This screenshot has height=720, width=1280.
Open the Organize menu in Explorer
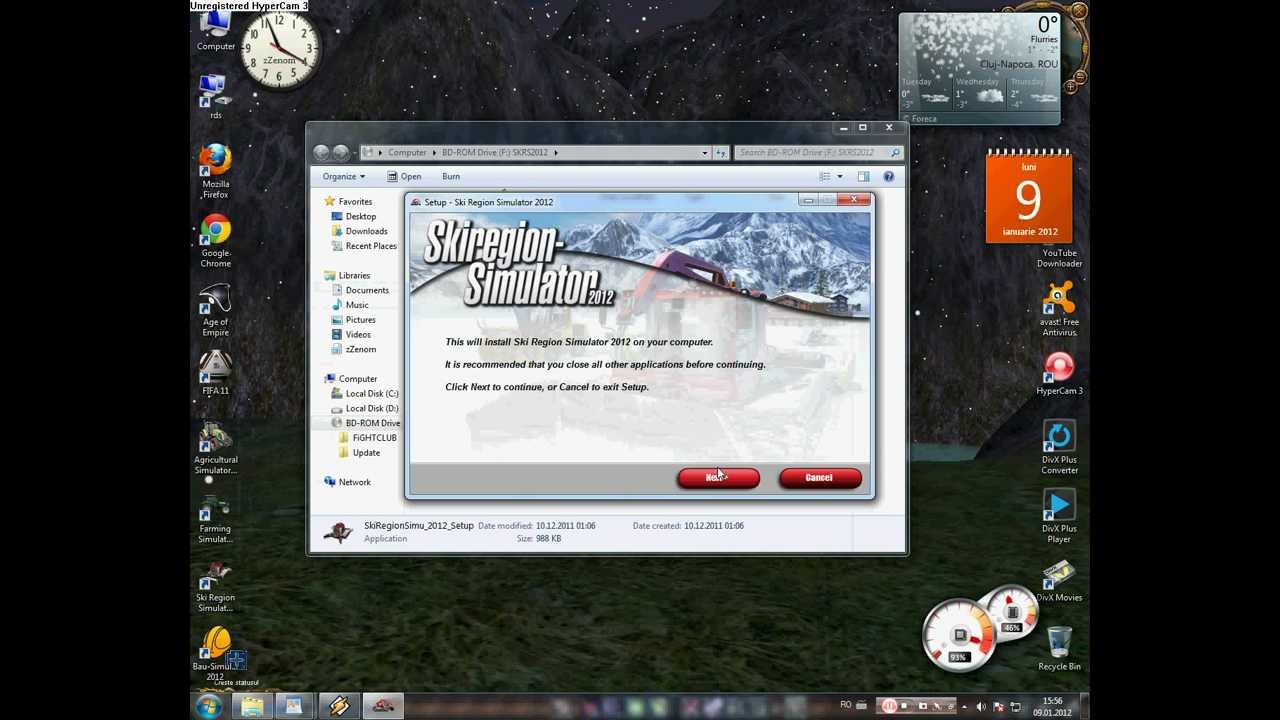pyautogui.click(x=343, y=177)
